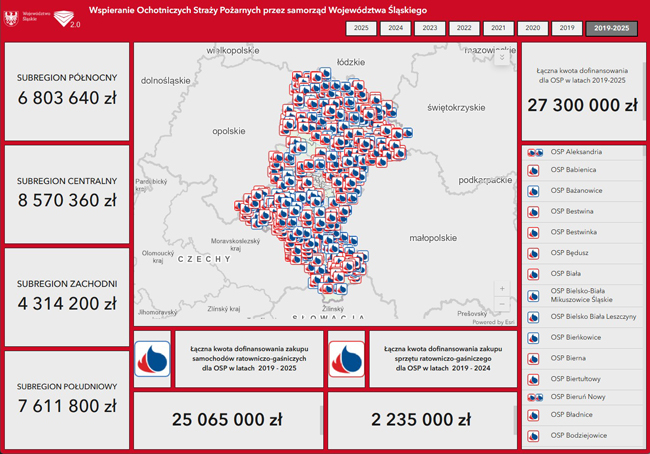This screenshot has width=650, height=454.
Task: Click the icon next to OSP Bestwinka
Action: 533,233
